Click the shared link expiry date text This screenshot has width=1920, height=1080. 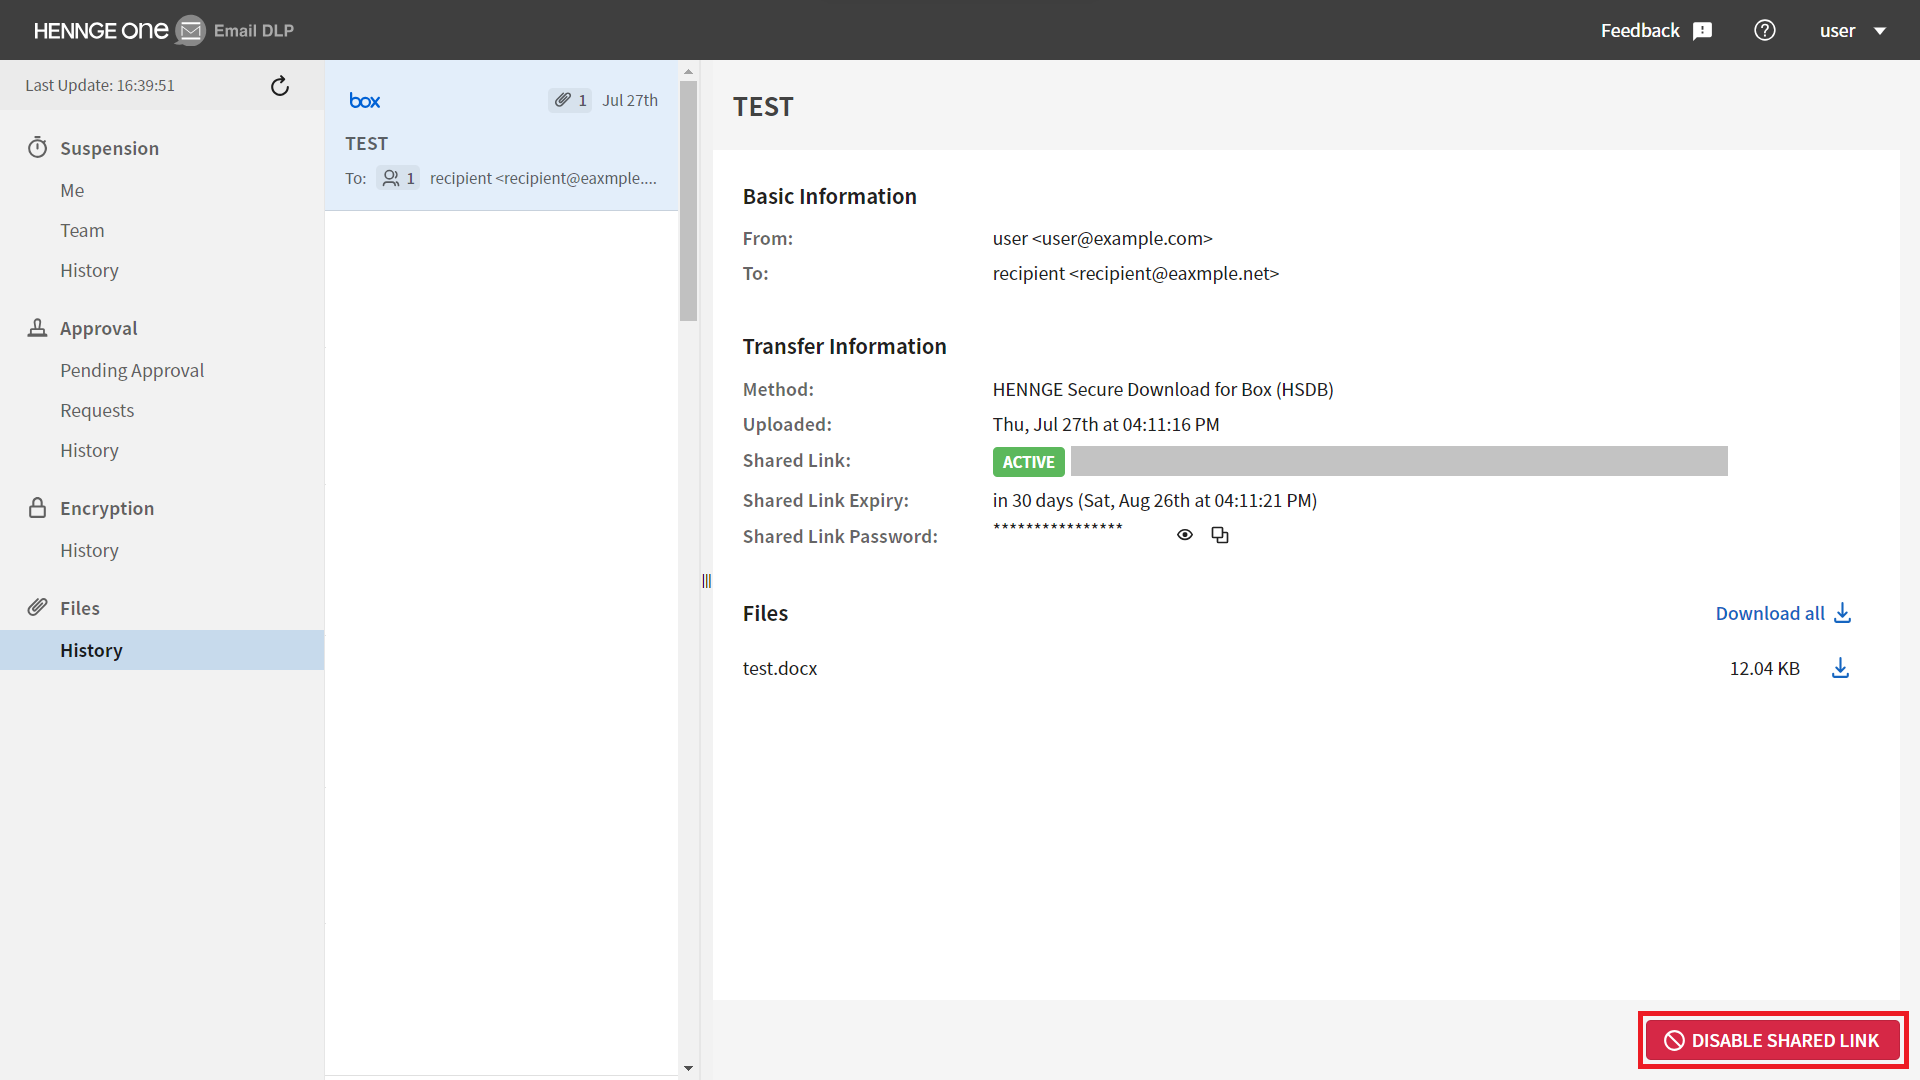coord(1155,500)
